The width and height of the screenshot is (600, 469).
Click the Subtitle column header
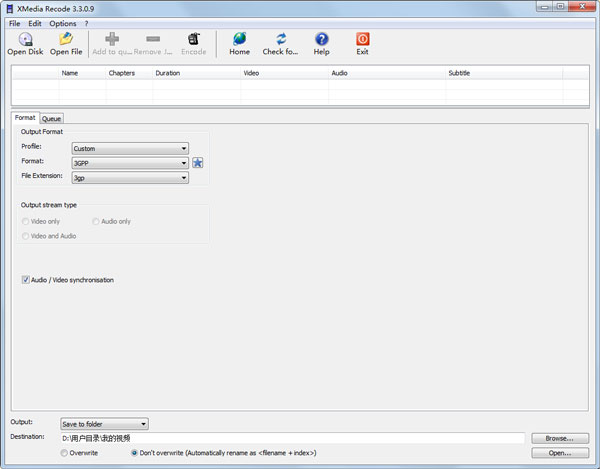coord(504,73)
